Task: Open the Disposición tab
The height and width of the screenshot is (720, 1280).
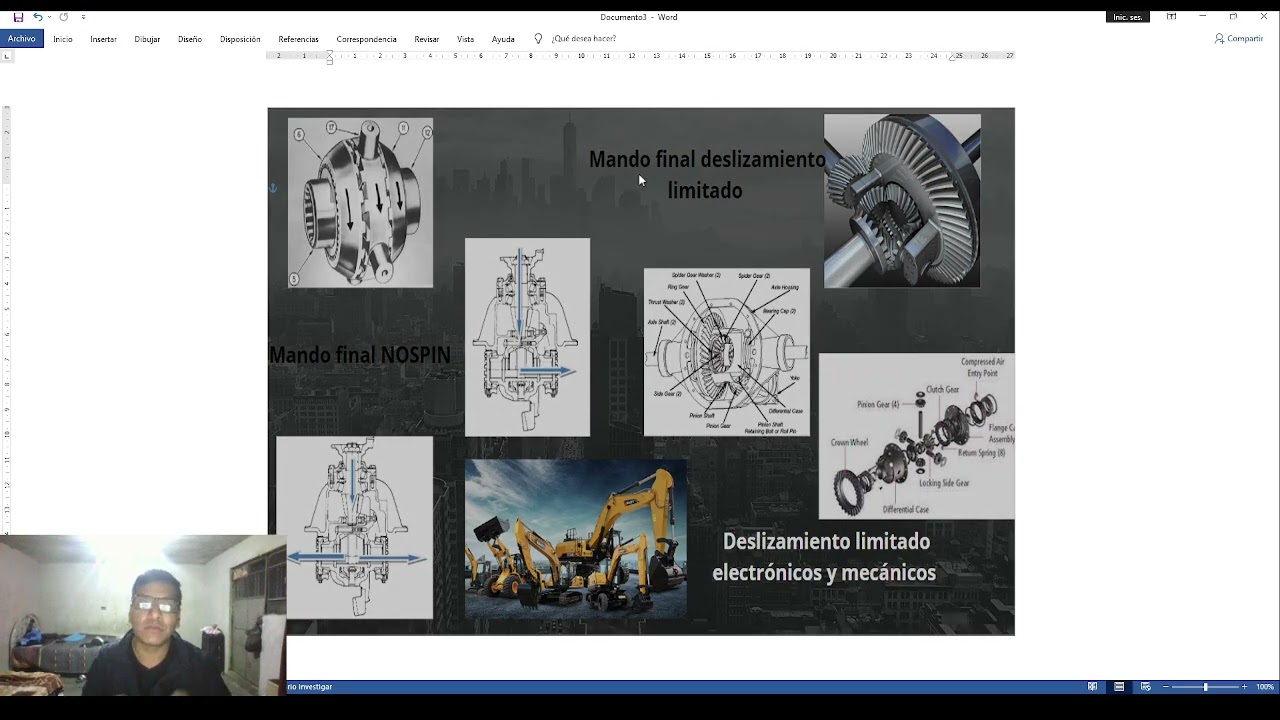Action: click(240, 39)
